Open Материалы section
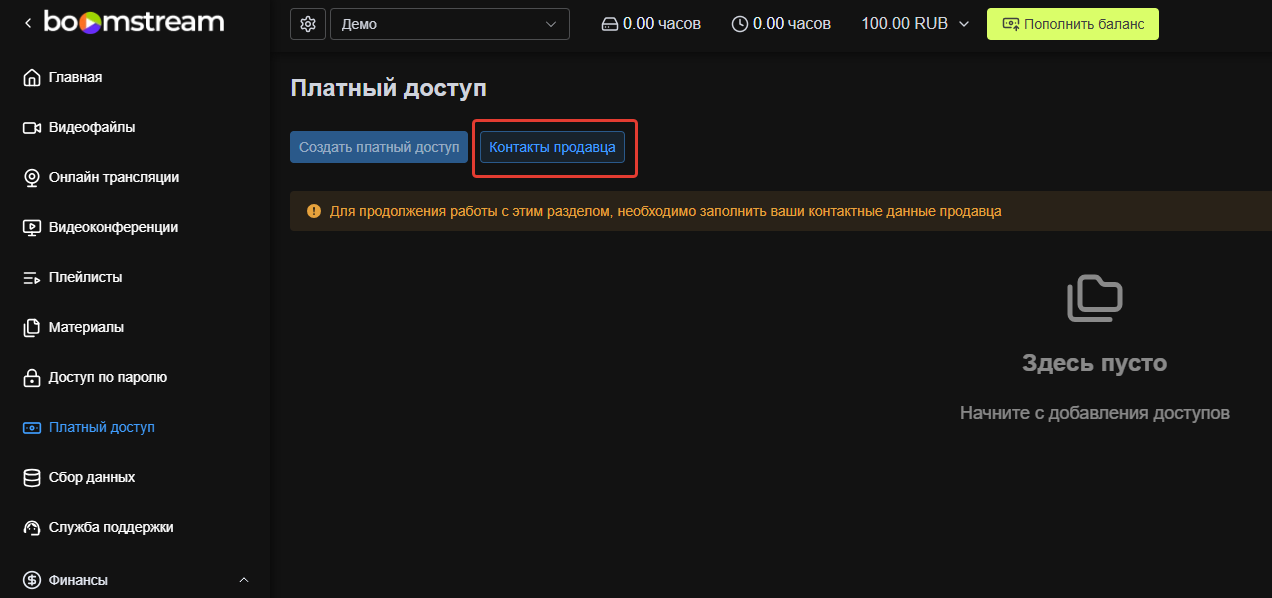This screenshot has height=598, width=1272. click(86, 327)
